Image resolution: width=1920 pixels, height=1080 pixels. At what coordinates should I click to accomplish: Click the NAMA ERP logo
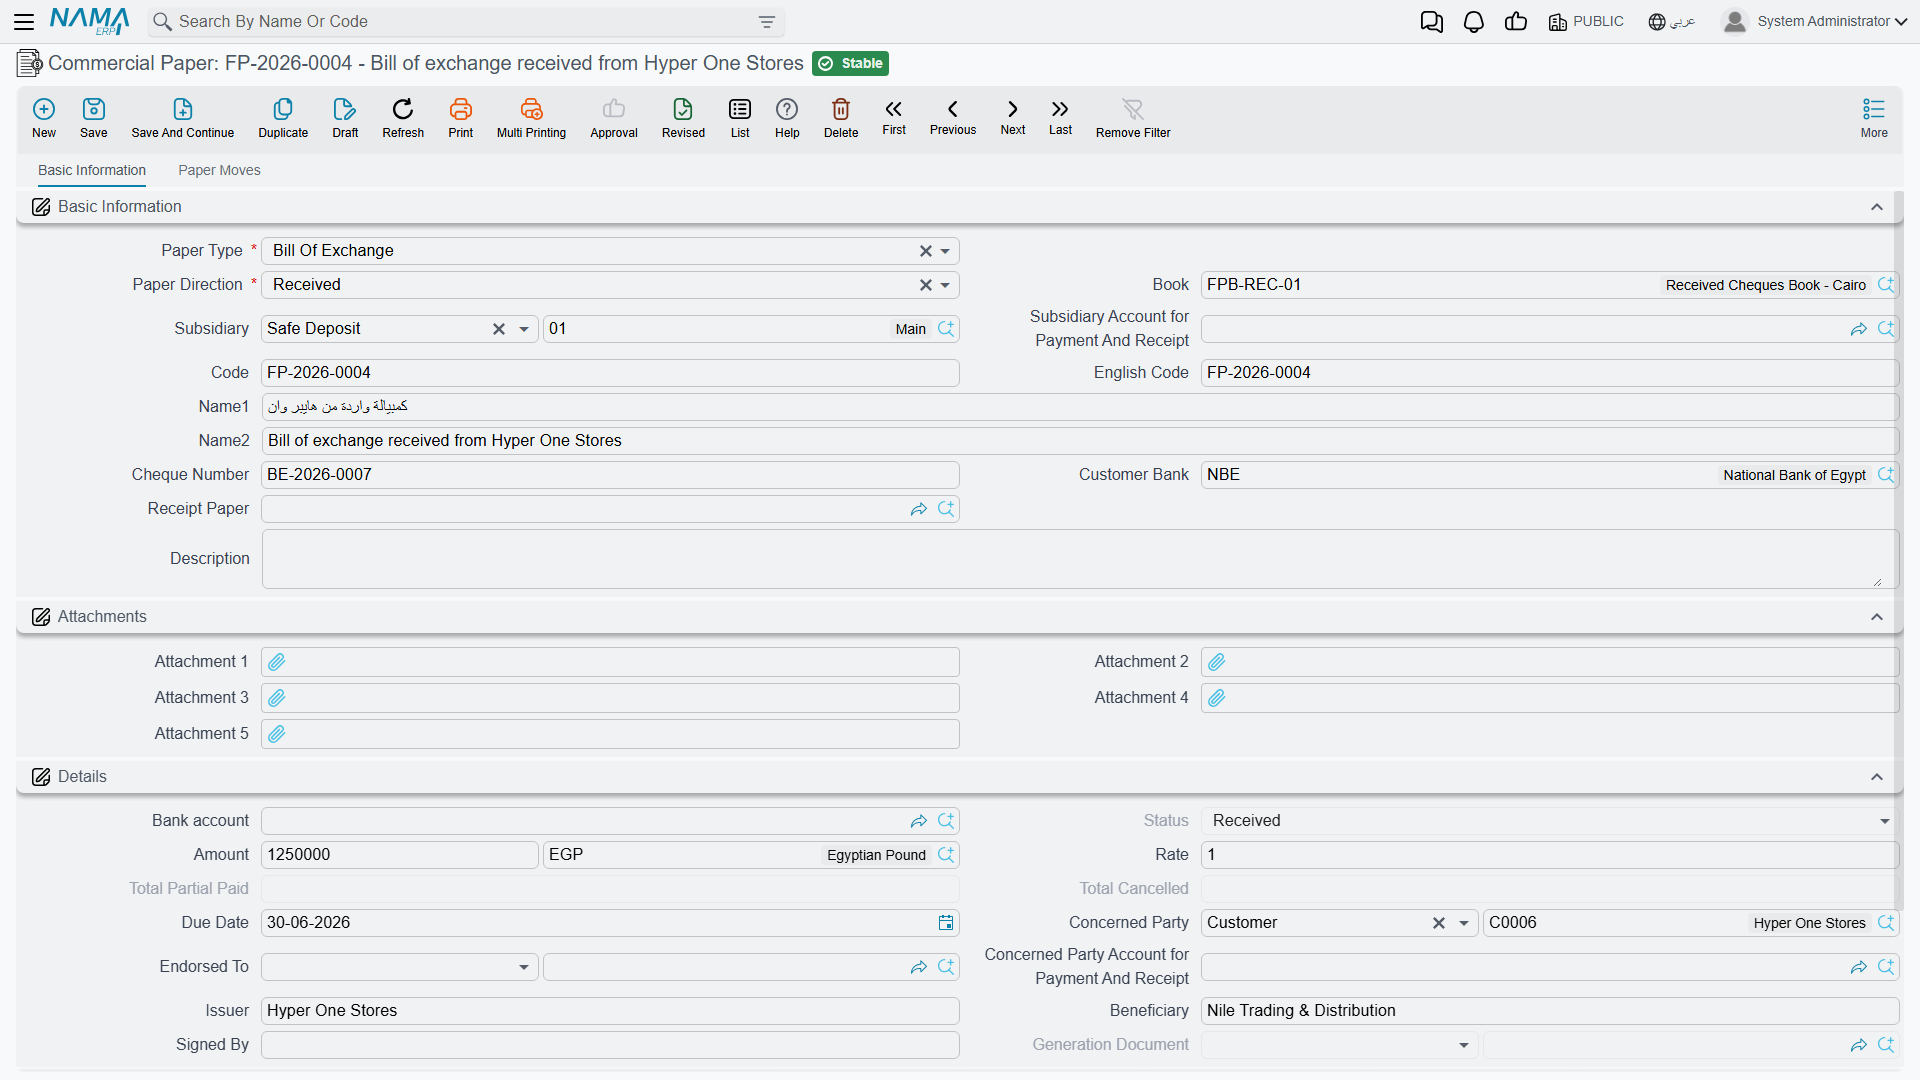coord(89,21)
